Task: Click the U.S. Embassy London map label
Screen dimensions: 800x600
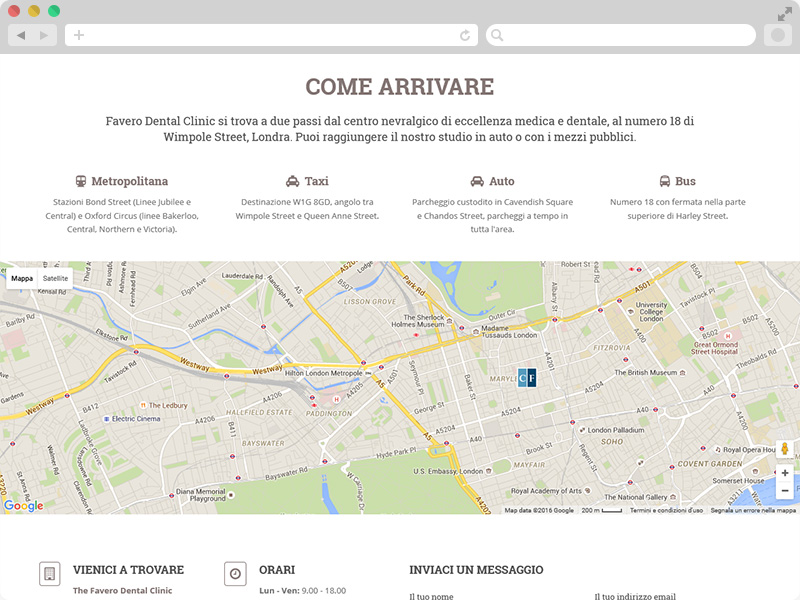Action: pos(448,471)
